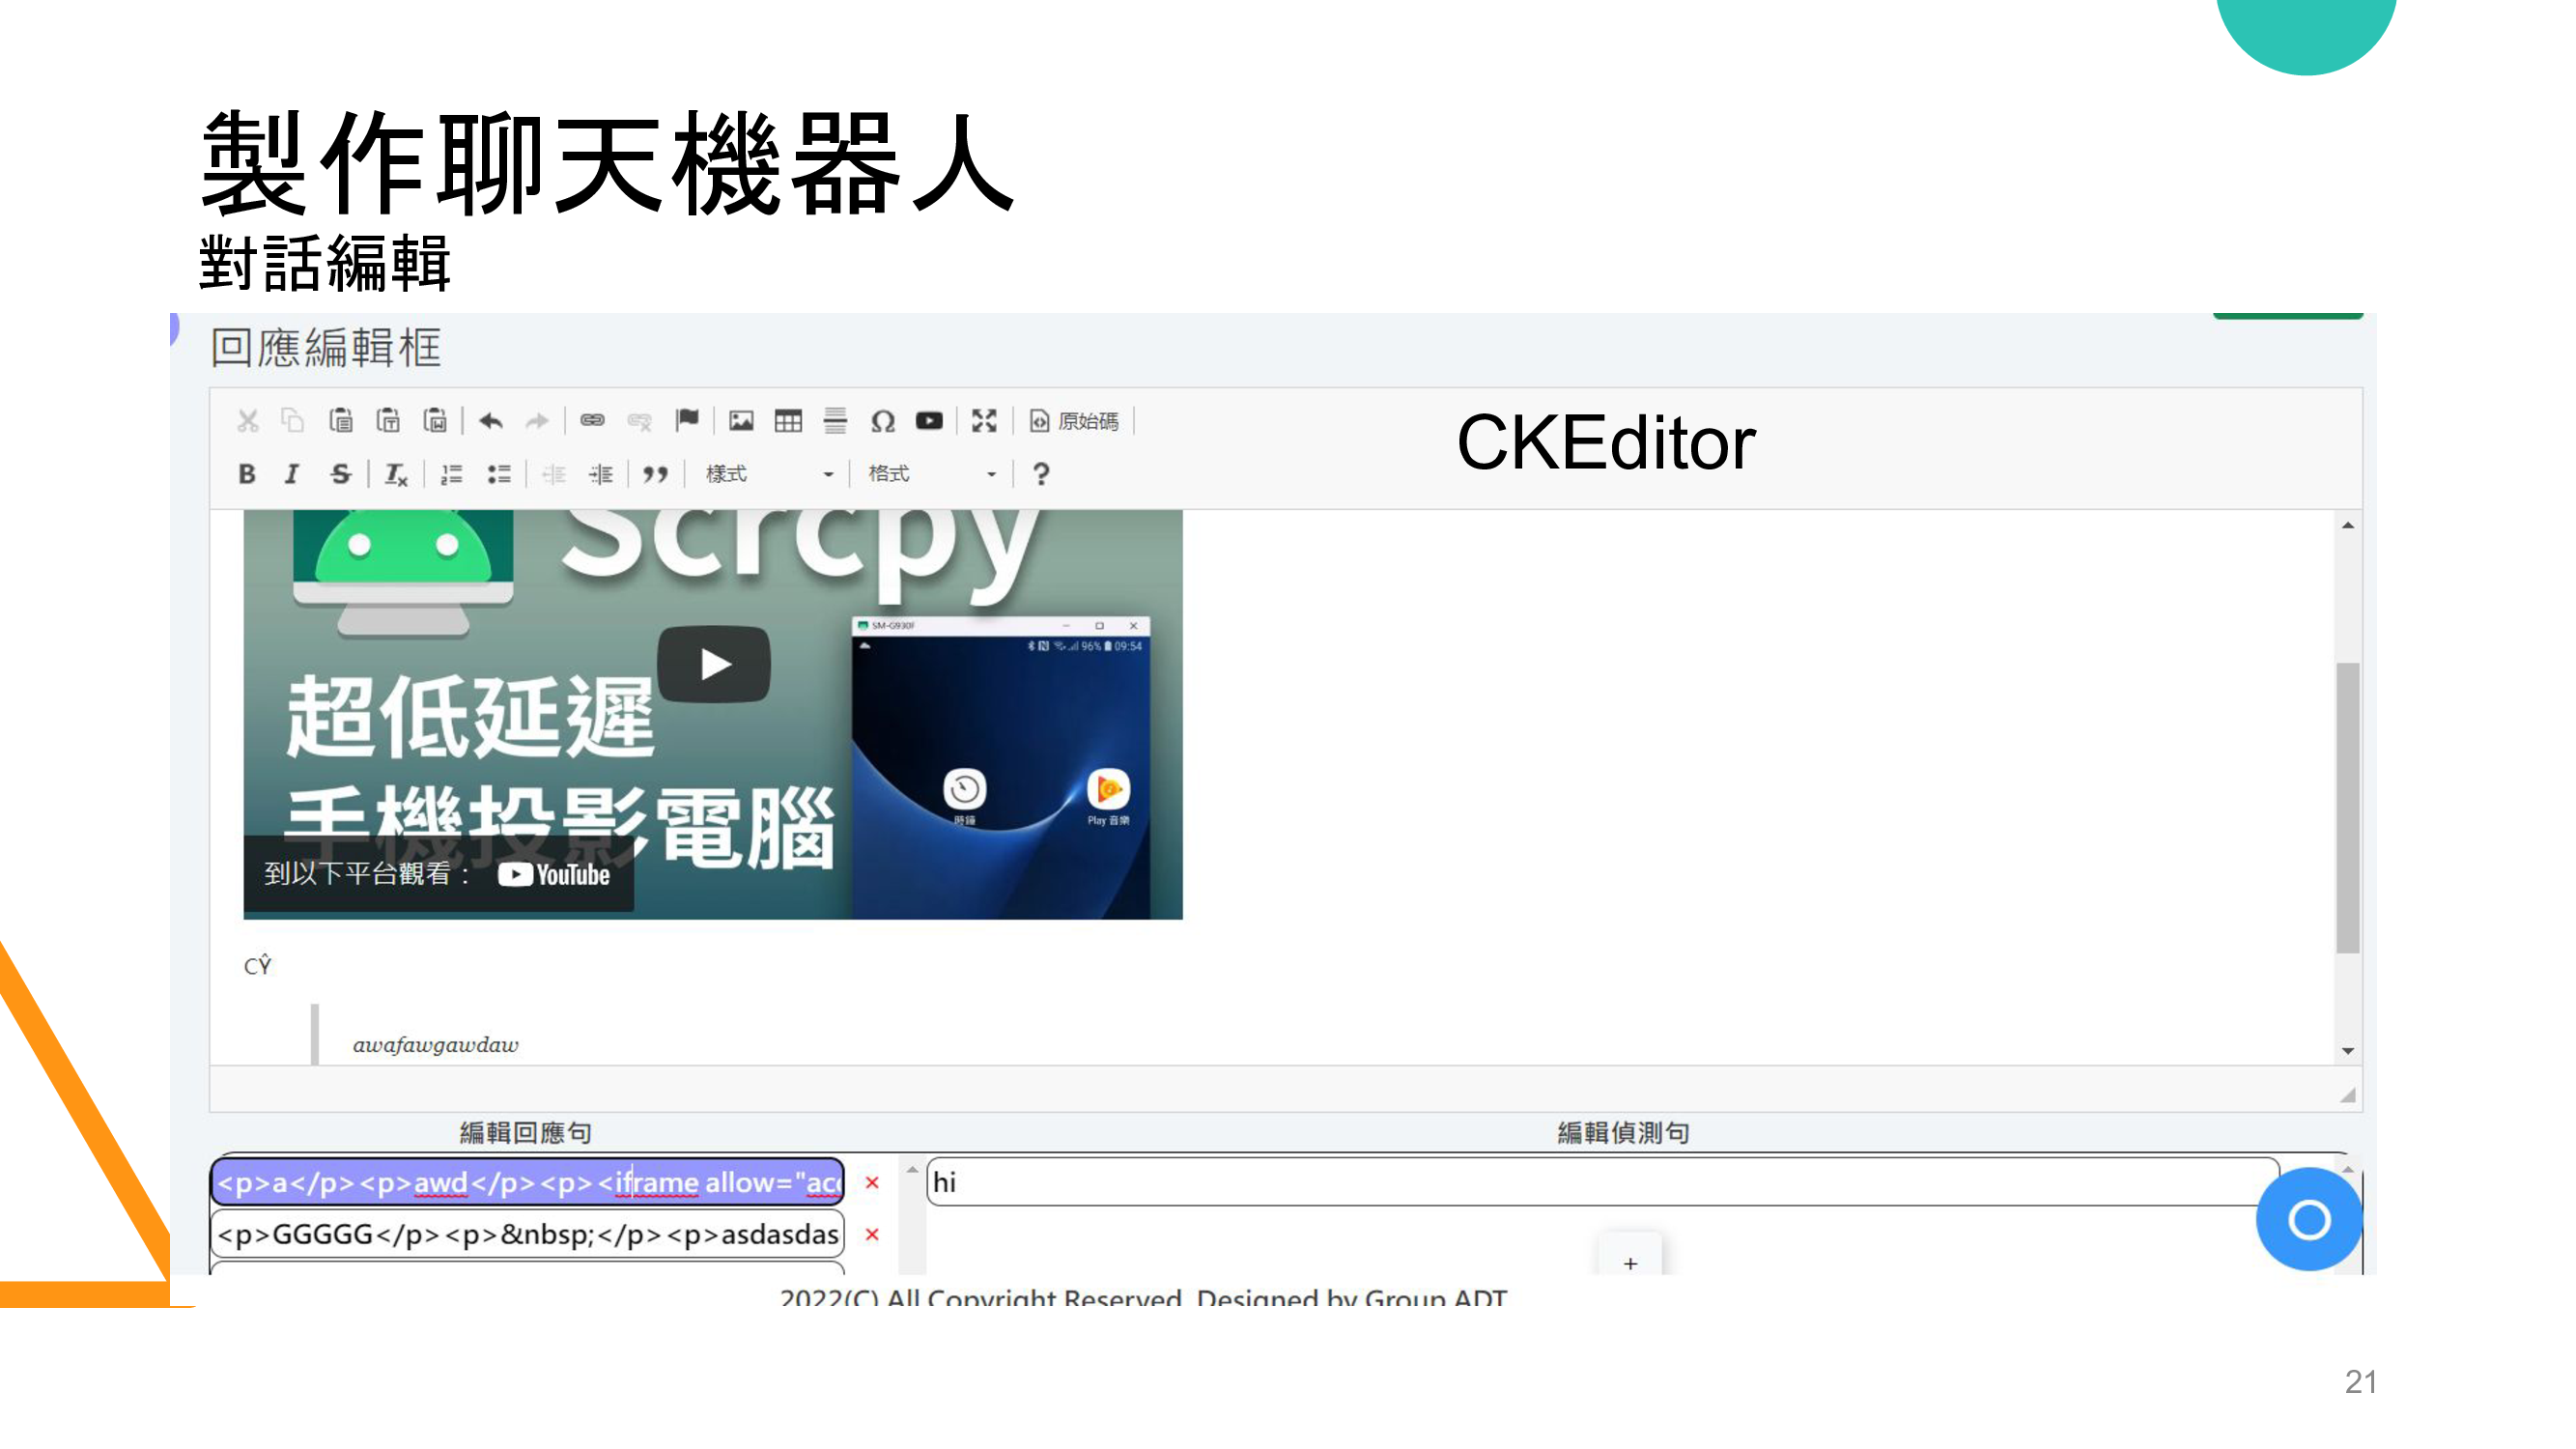Delete the first response row with red X
This screenshot has height=1449, width=2576.
[872, 1182]
